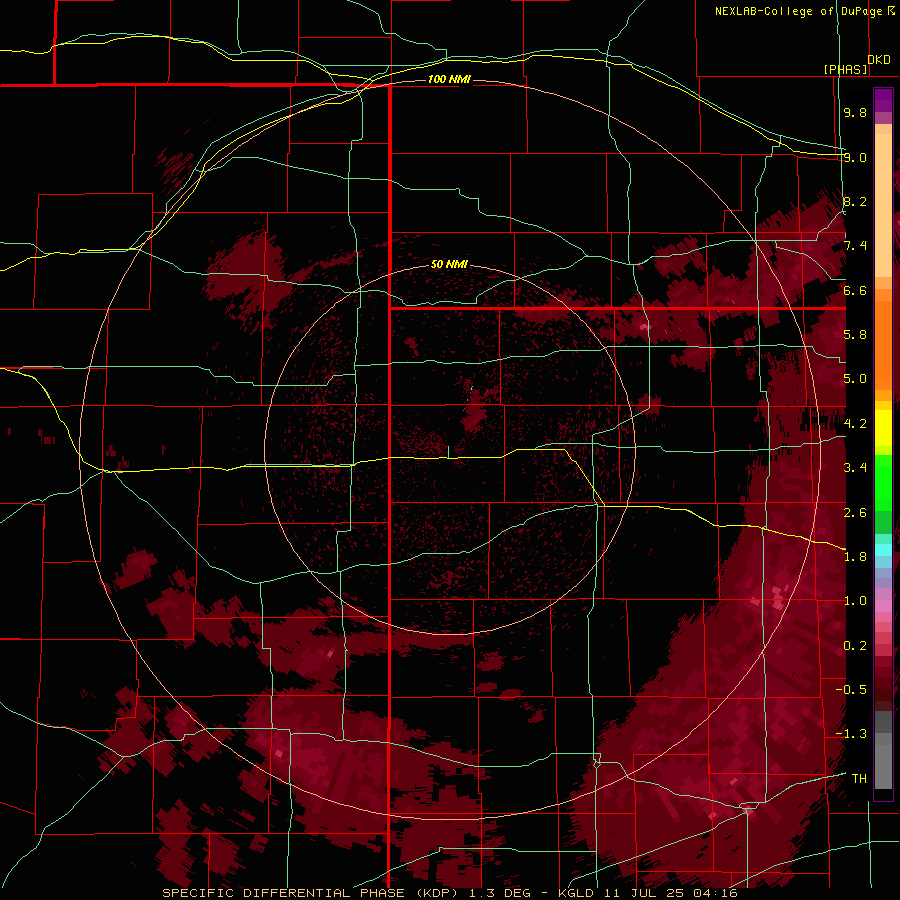
Task: Click the -0.5 legend value
Action: tap(851, 690)
